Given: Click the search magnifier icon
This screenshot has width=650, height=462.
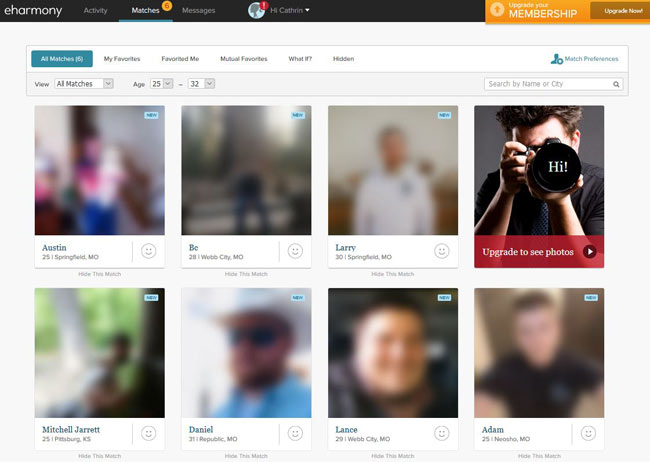Looking at the screenshot, I should [616, 84].
